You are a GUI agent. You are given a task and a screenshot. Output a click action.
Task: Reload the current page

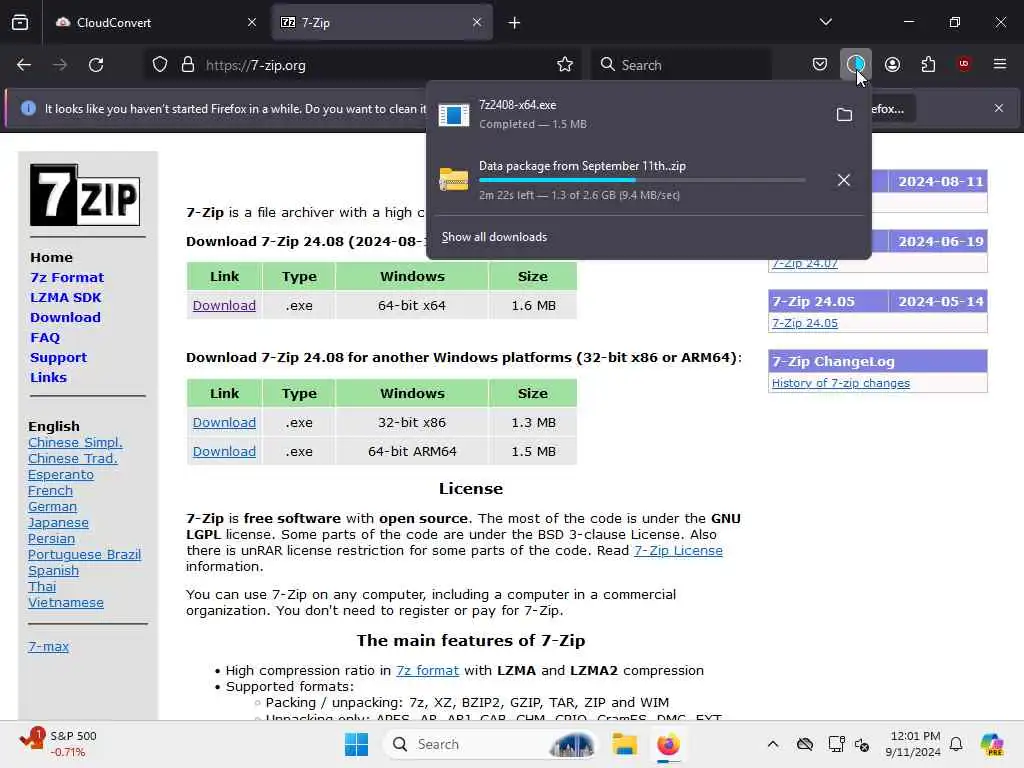[x=96, y=65]
